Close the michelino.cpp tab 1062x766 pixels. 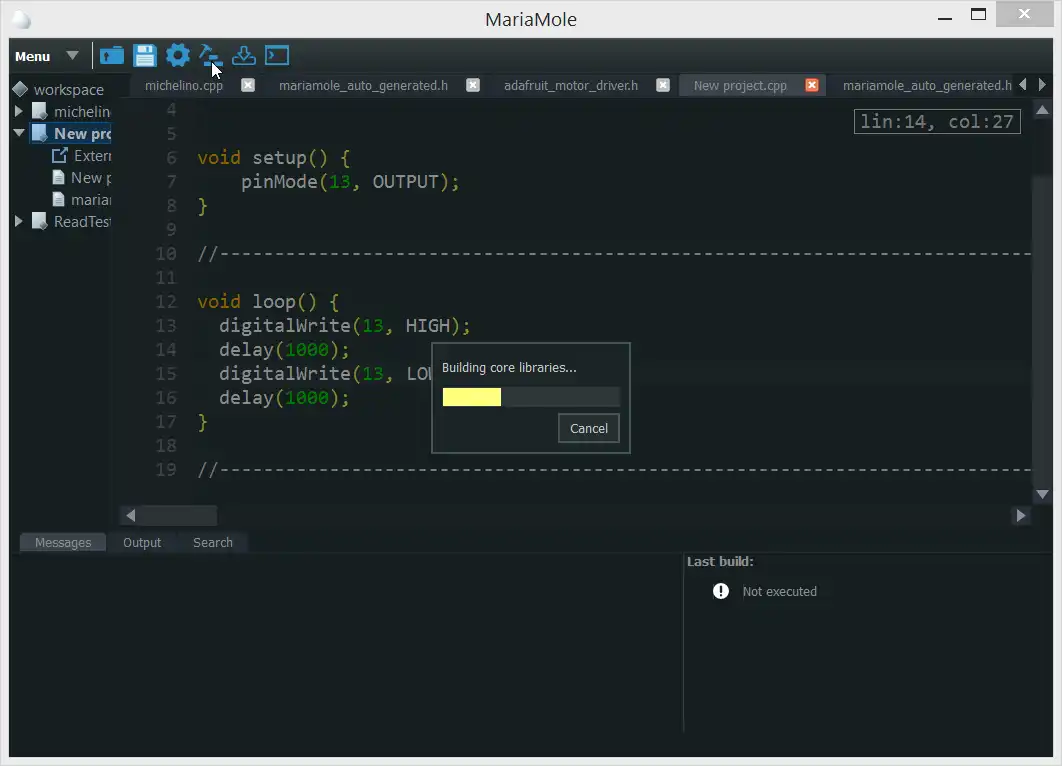(248, 85)
